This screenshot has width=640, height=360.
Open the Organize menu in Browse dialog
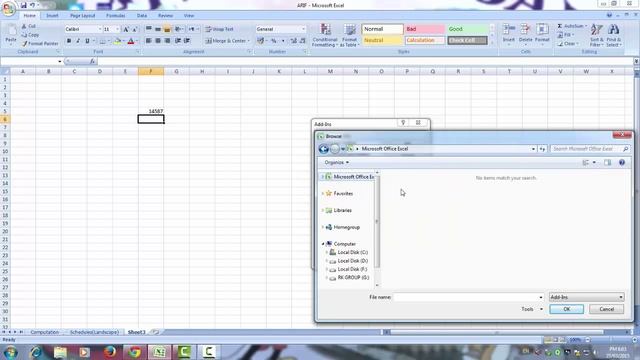pos(336,162)
